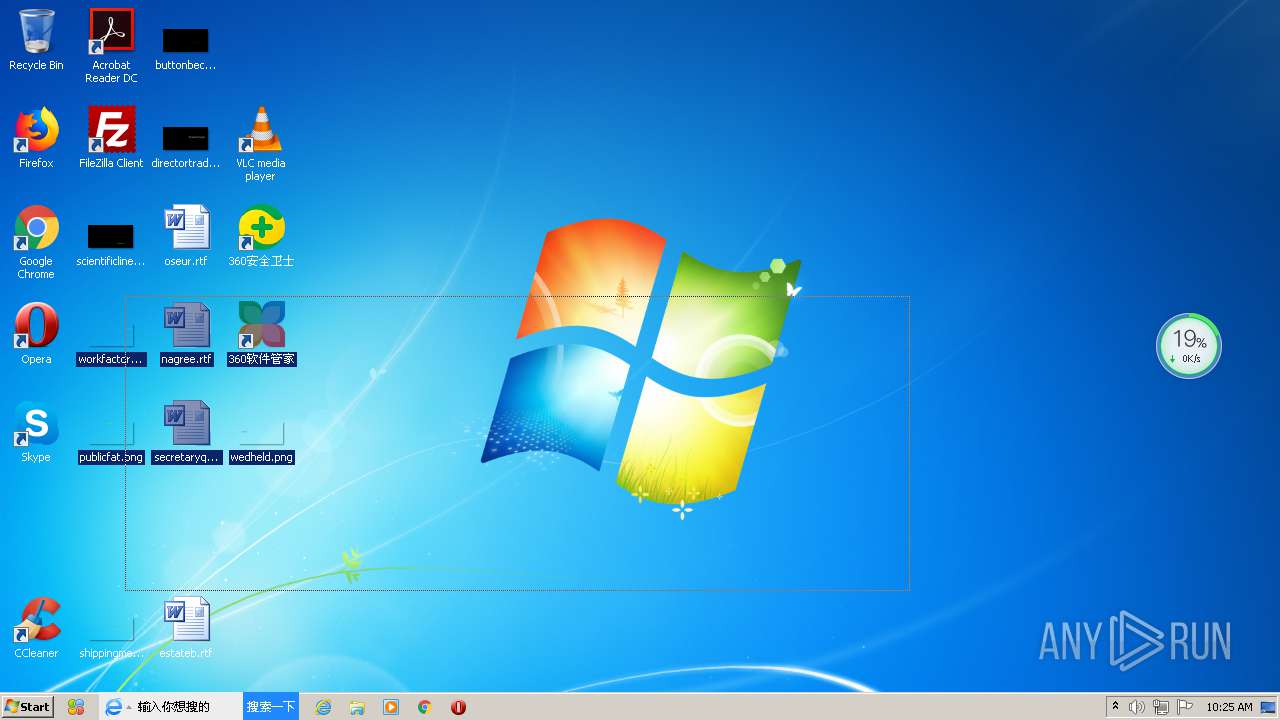Select the FileZilla Client shortcut
This screenshot has width=1280, height=720.
[x=111, y=138]
